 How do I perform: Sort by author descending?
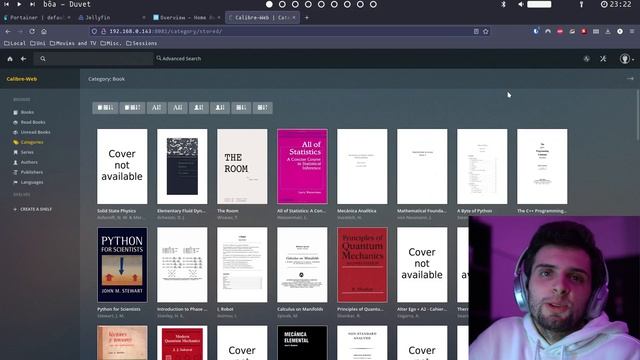point(220,108)
